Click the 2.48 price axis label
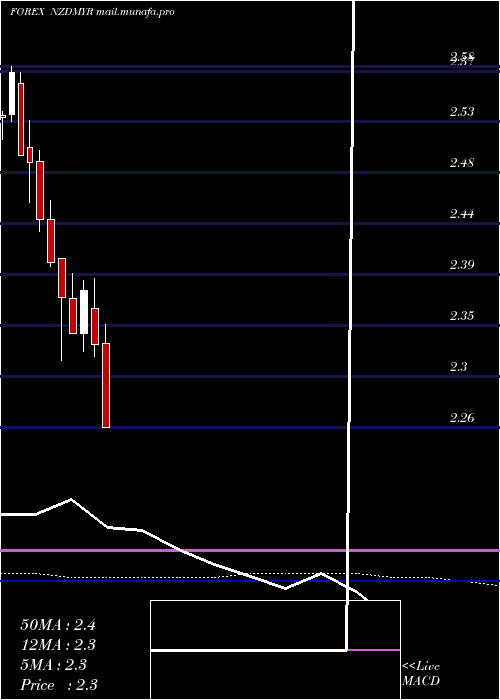 [x=462, y=163]
